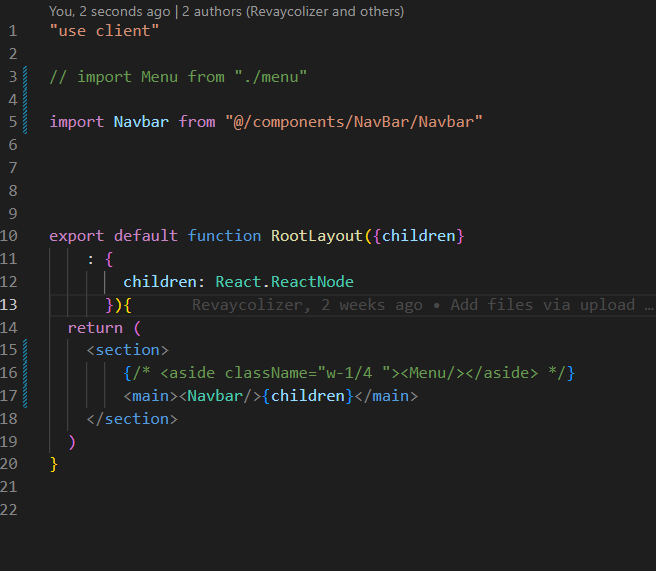Click React.ReactNode type annotation

[x=284, y=282]
